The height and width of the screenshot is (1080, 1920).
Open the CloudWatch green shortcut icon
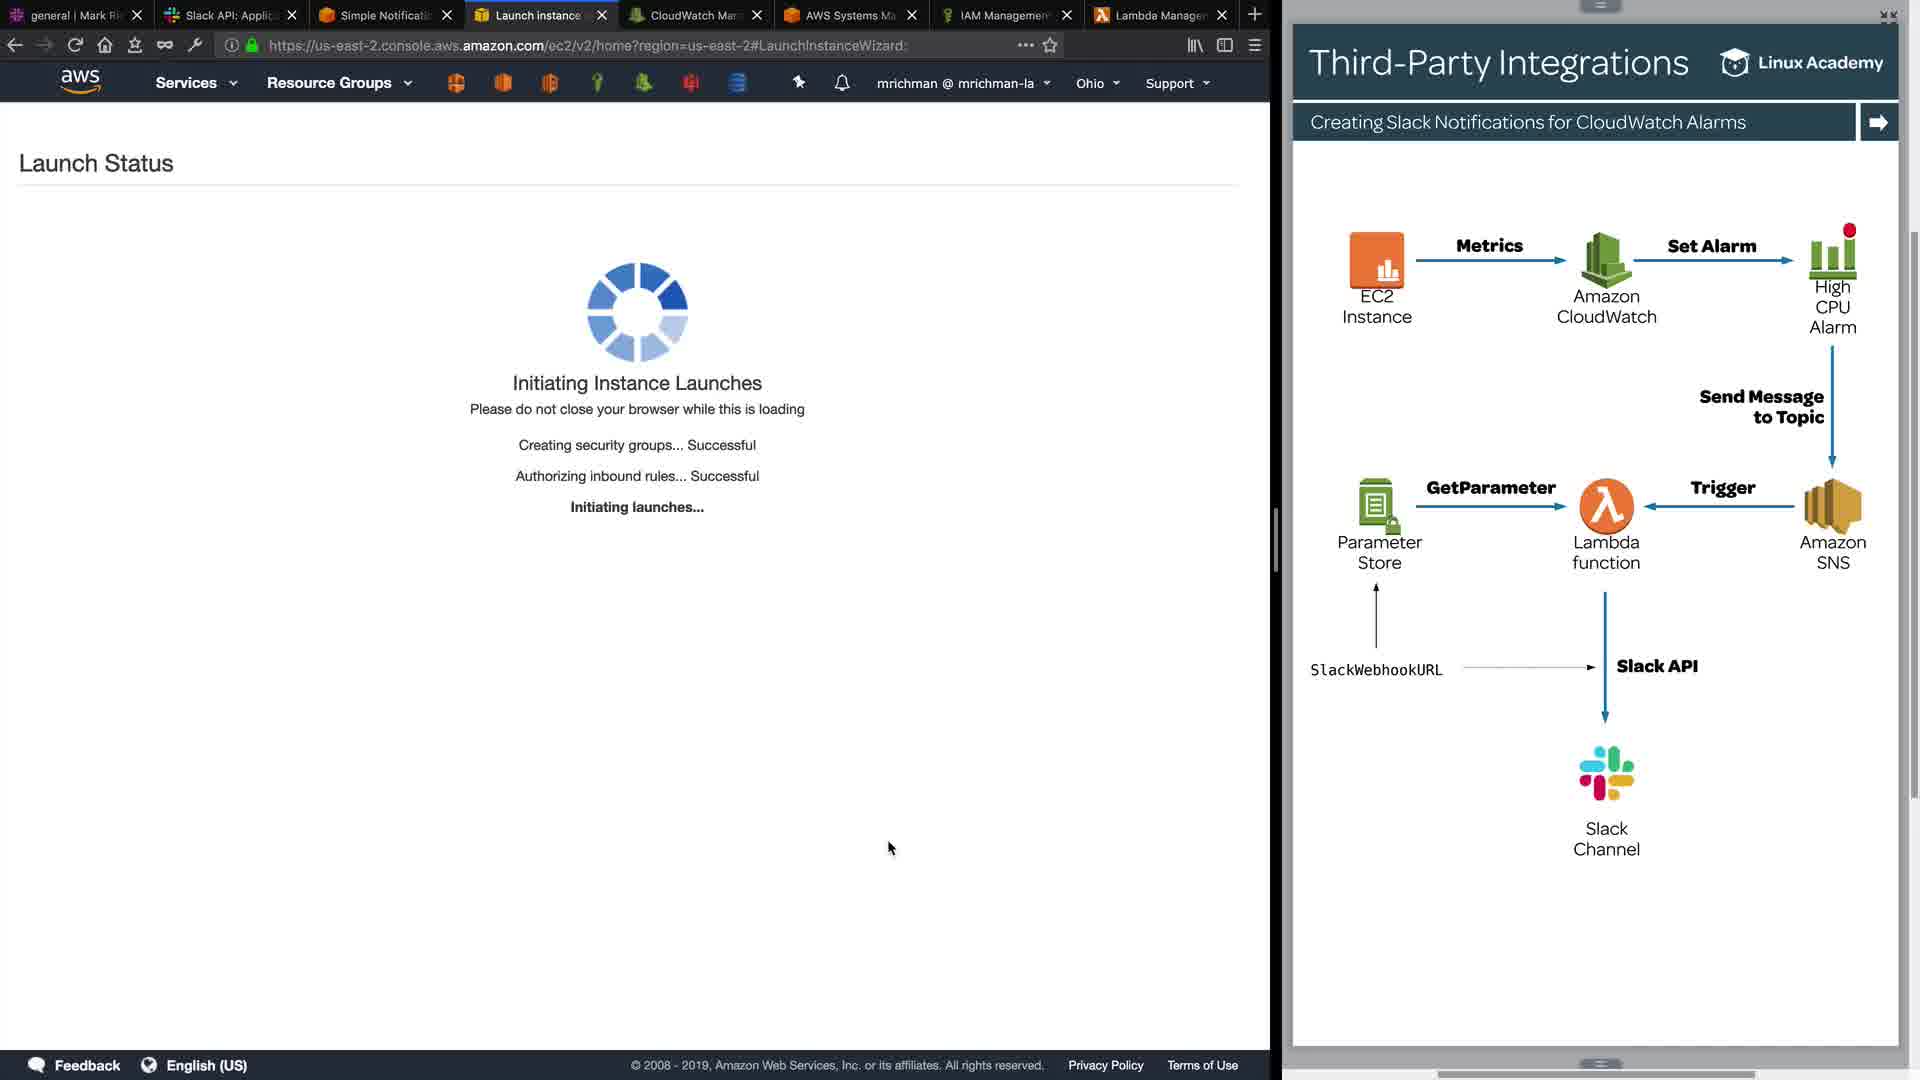[x=644, y=83]
